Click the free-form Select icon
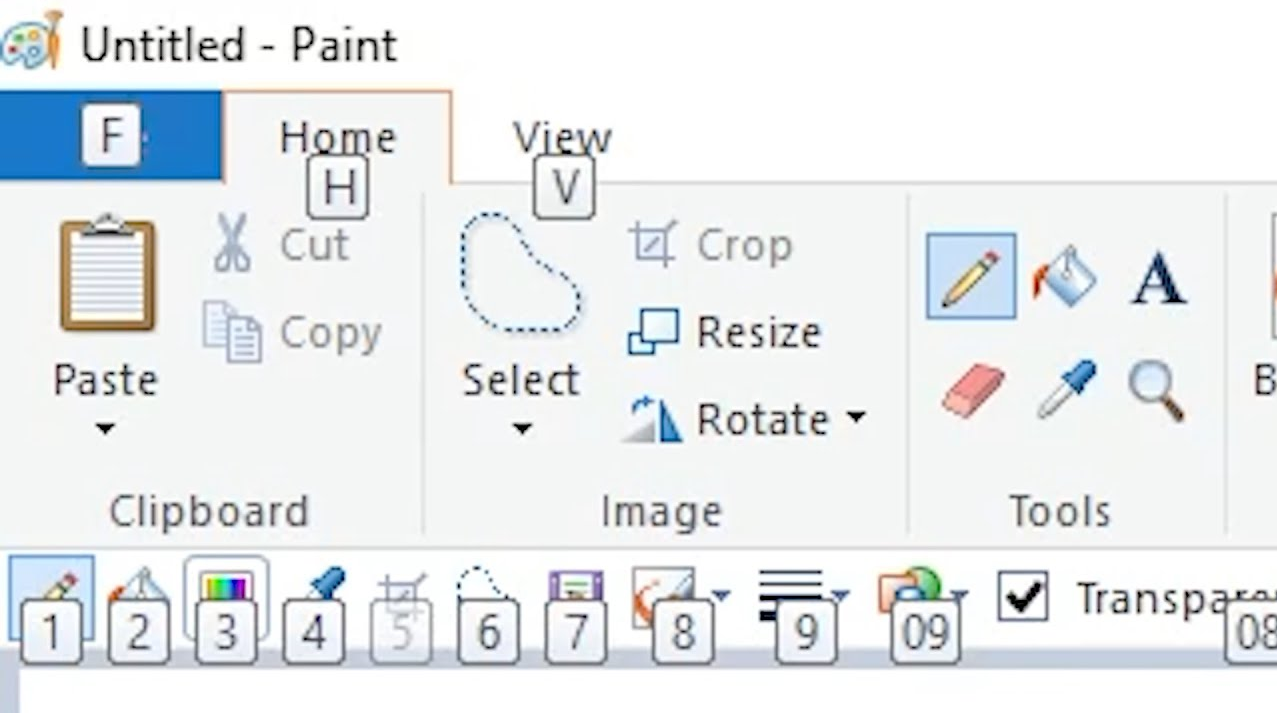The width and height of the screenshot is (1277, 713). (519, 273)
